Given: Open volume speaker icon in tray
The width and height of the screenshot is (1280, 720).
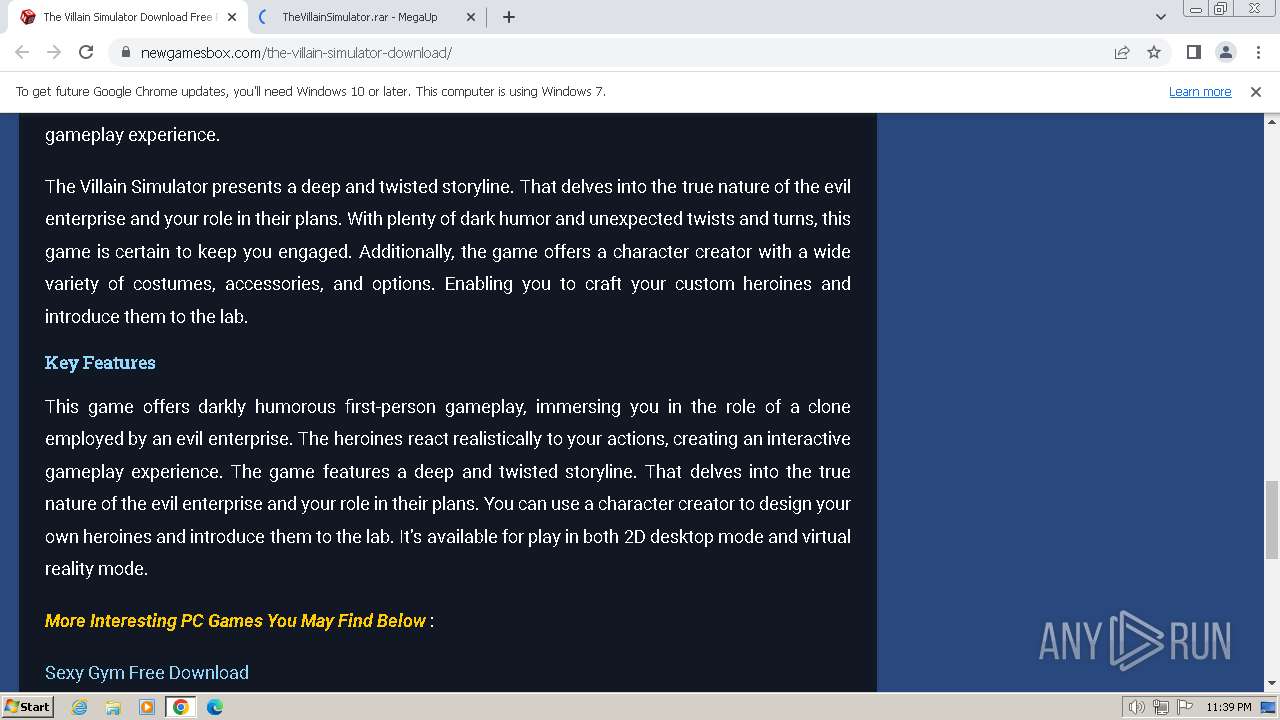Looking at the screenshot, I should [x=1137, y=707].
